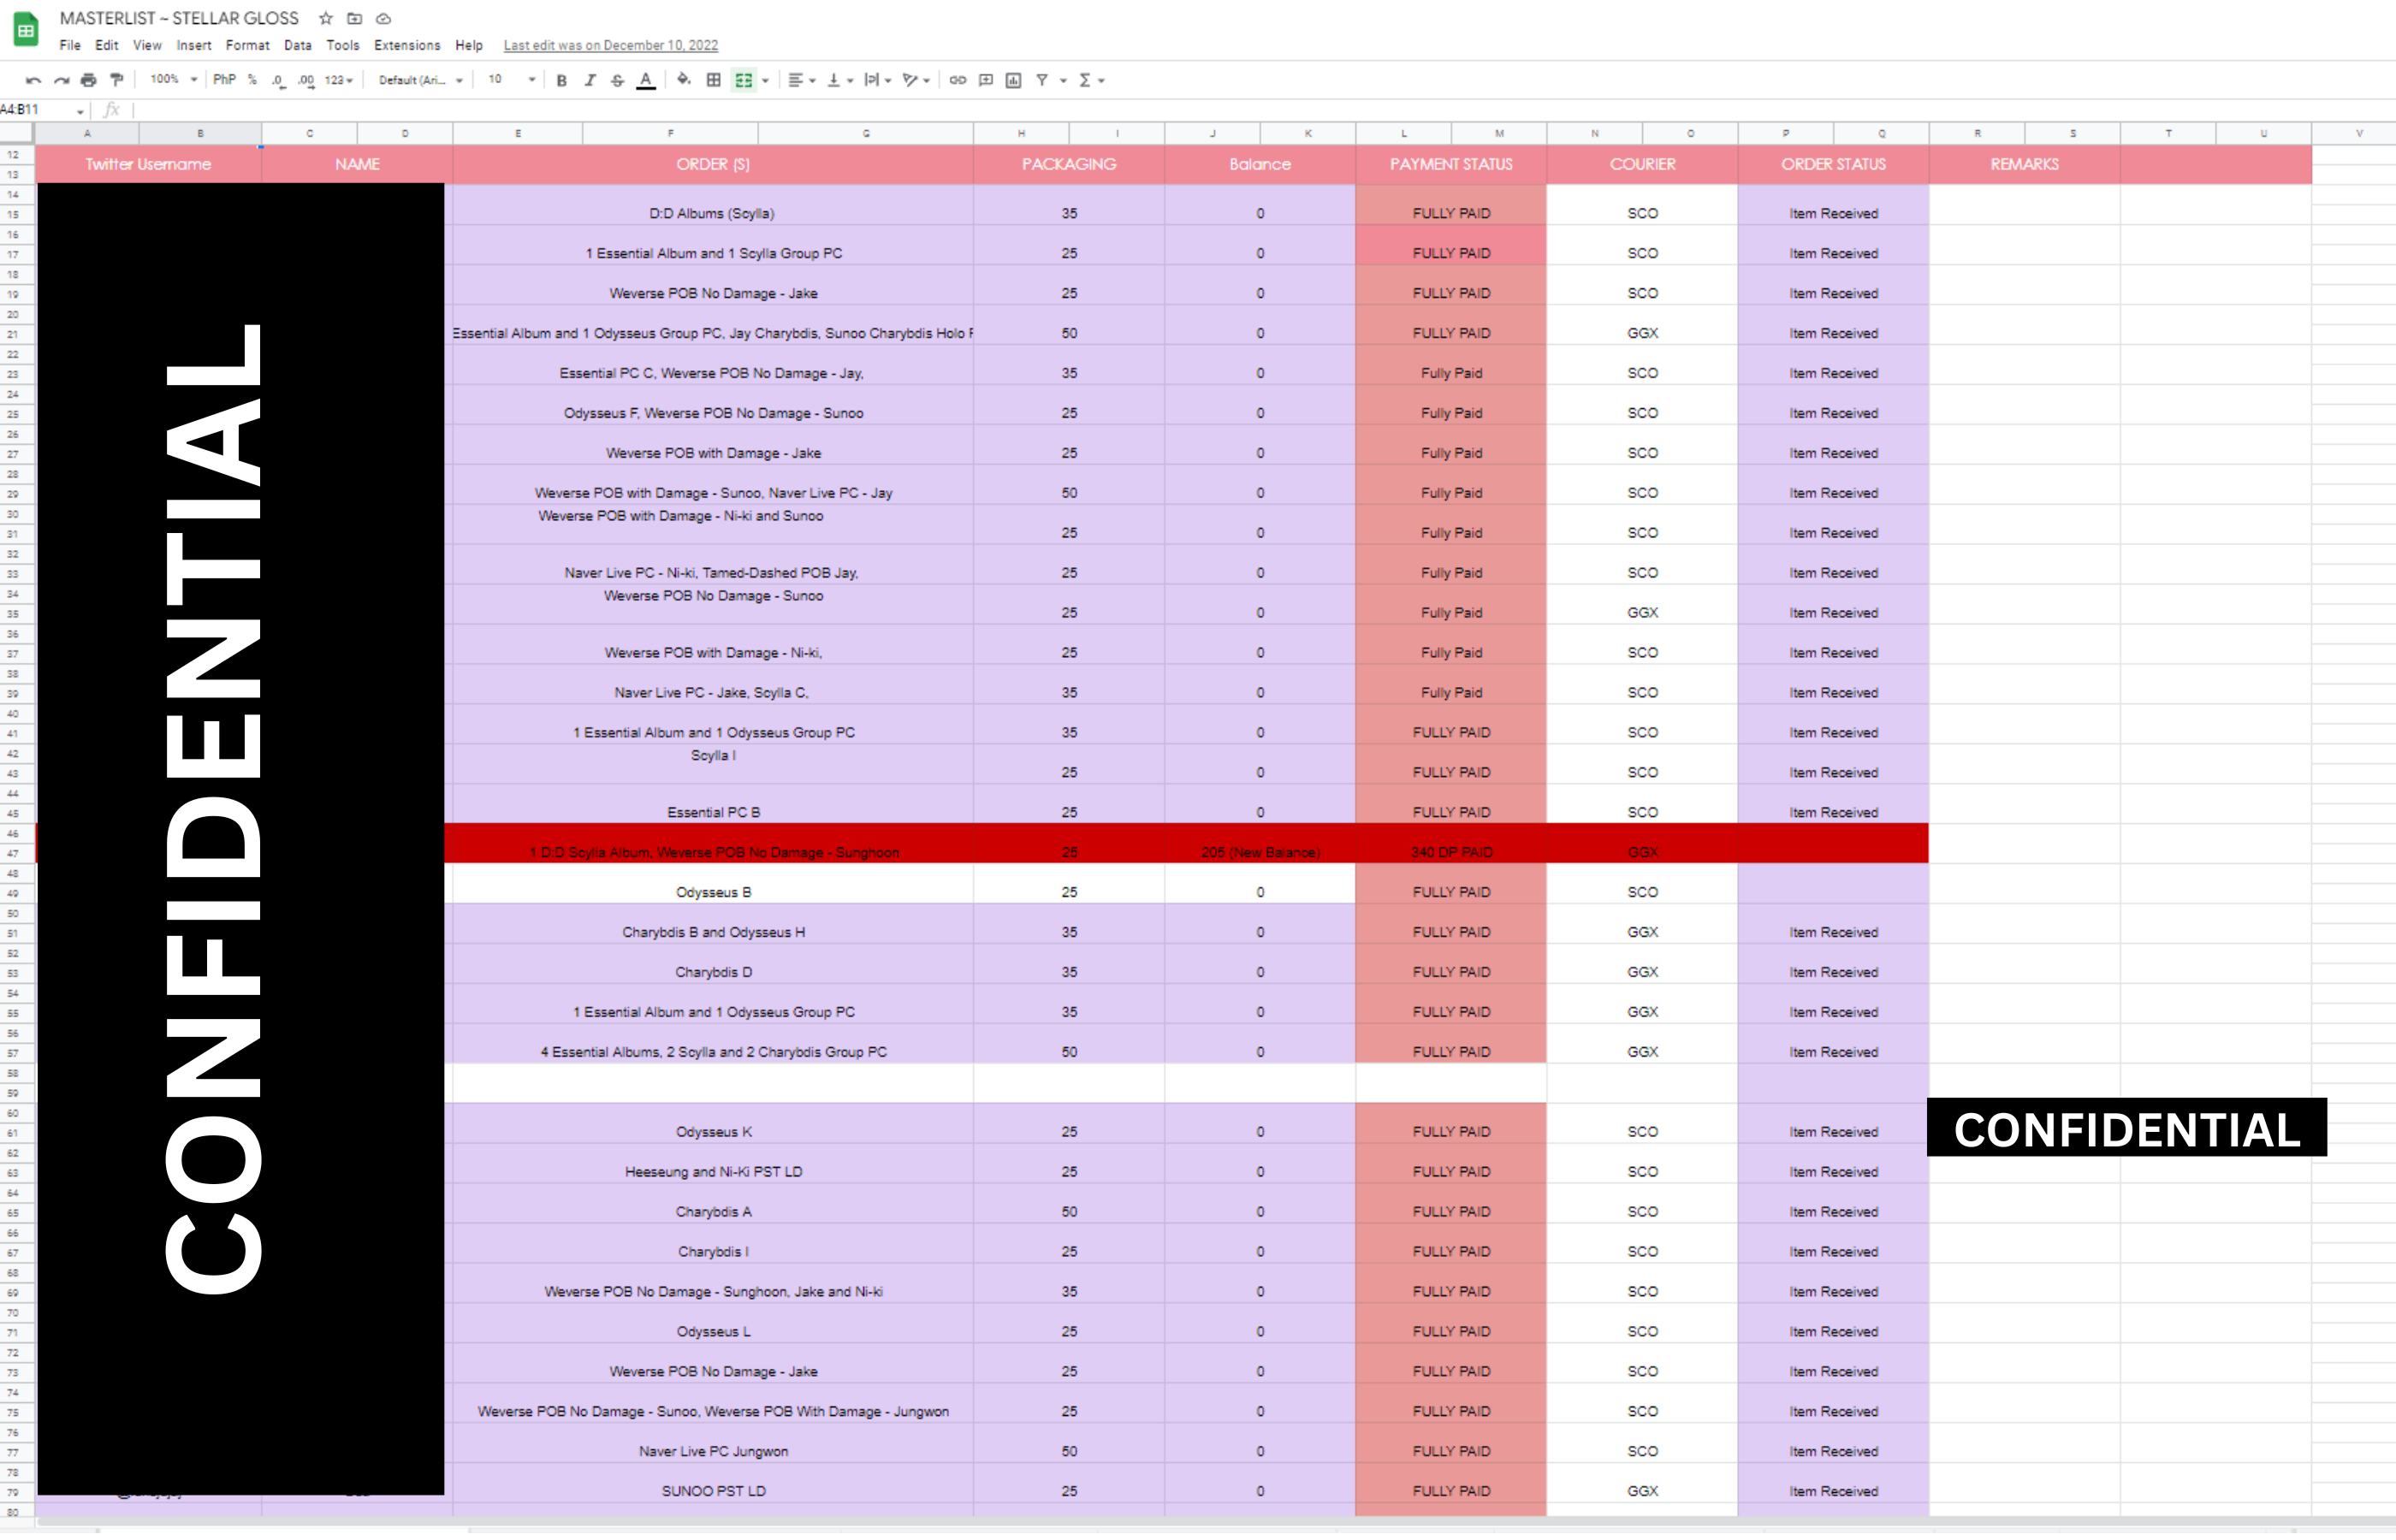The width and height of the screenshot is (2396, 1540).
Task: Open the fill color bucket
Action: point(684,80)
